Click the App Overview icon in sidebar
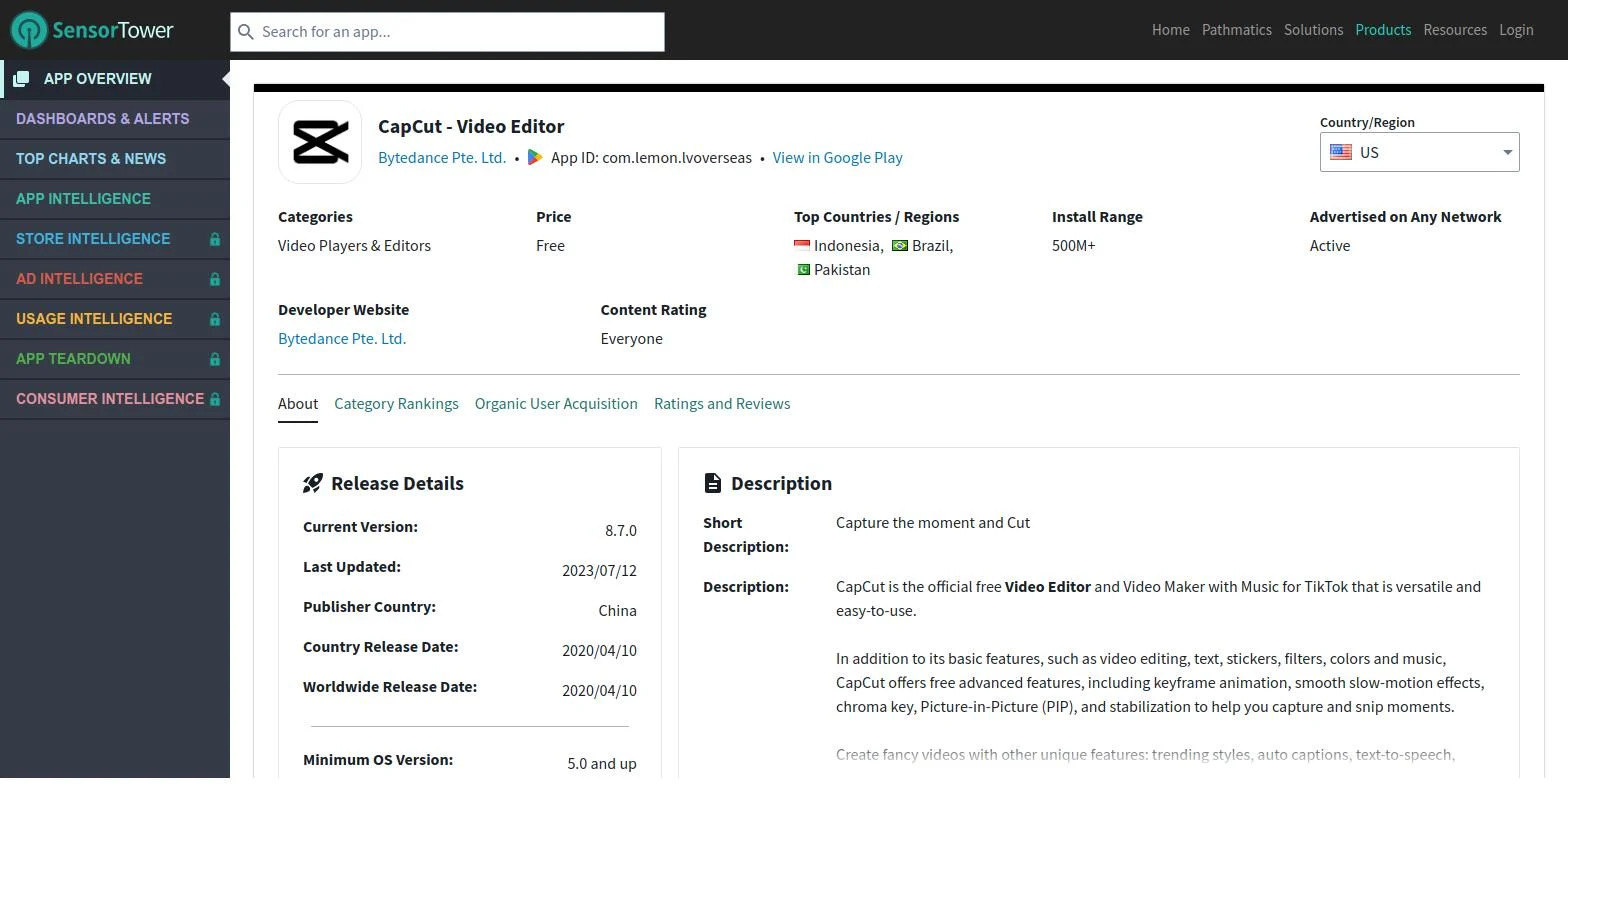 click(21, 79)
